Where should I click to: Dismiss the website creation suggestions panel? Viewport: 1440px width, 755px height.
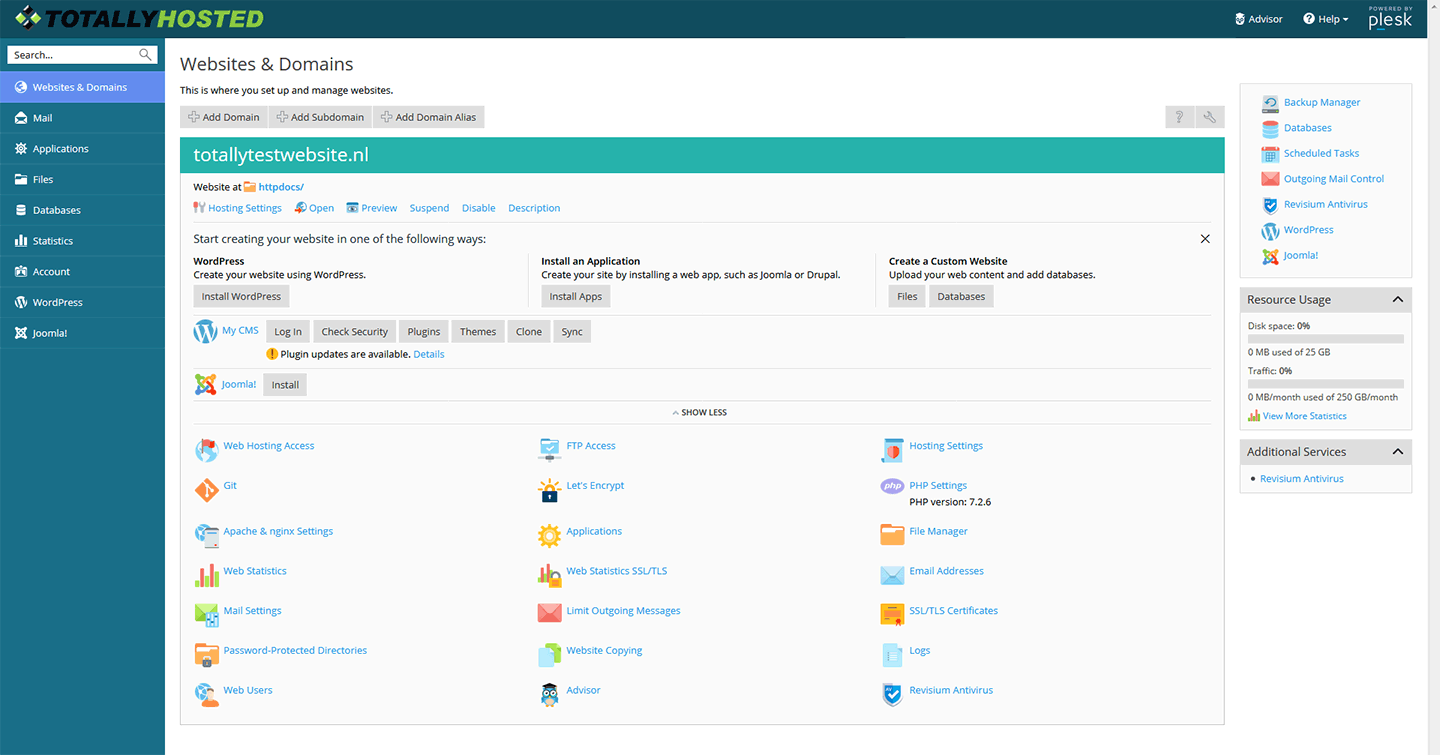click(x=1205, y=239)
